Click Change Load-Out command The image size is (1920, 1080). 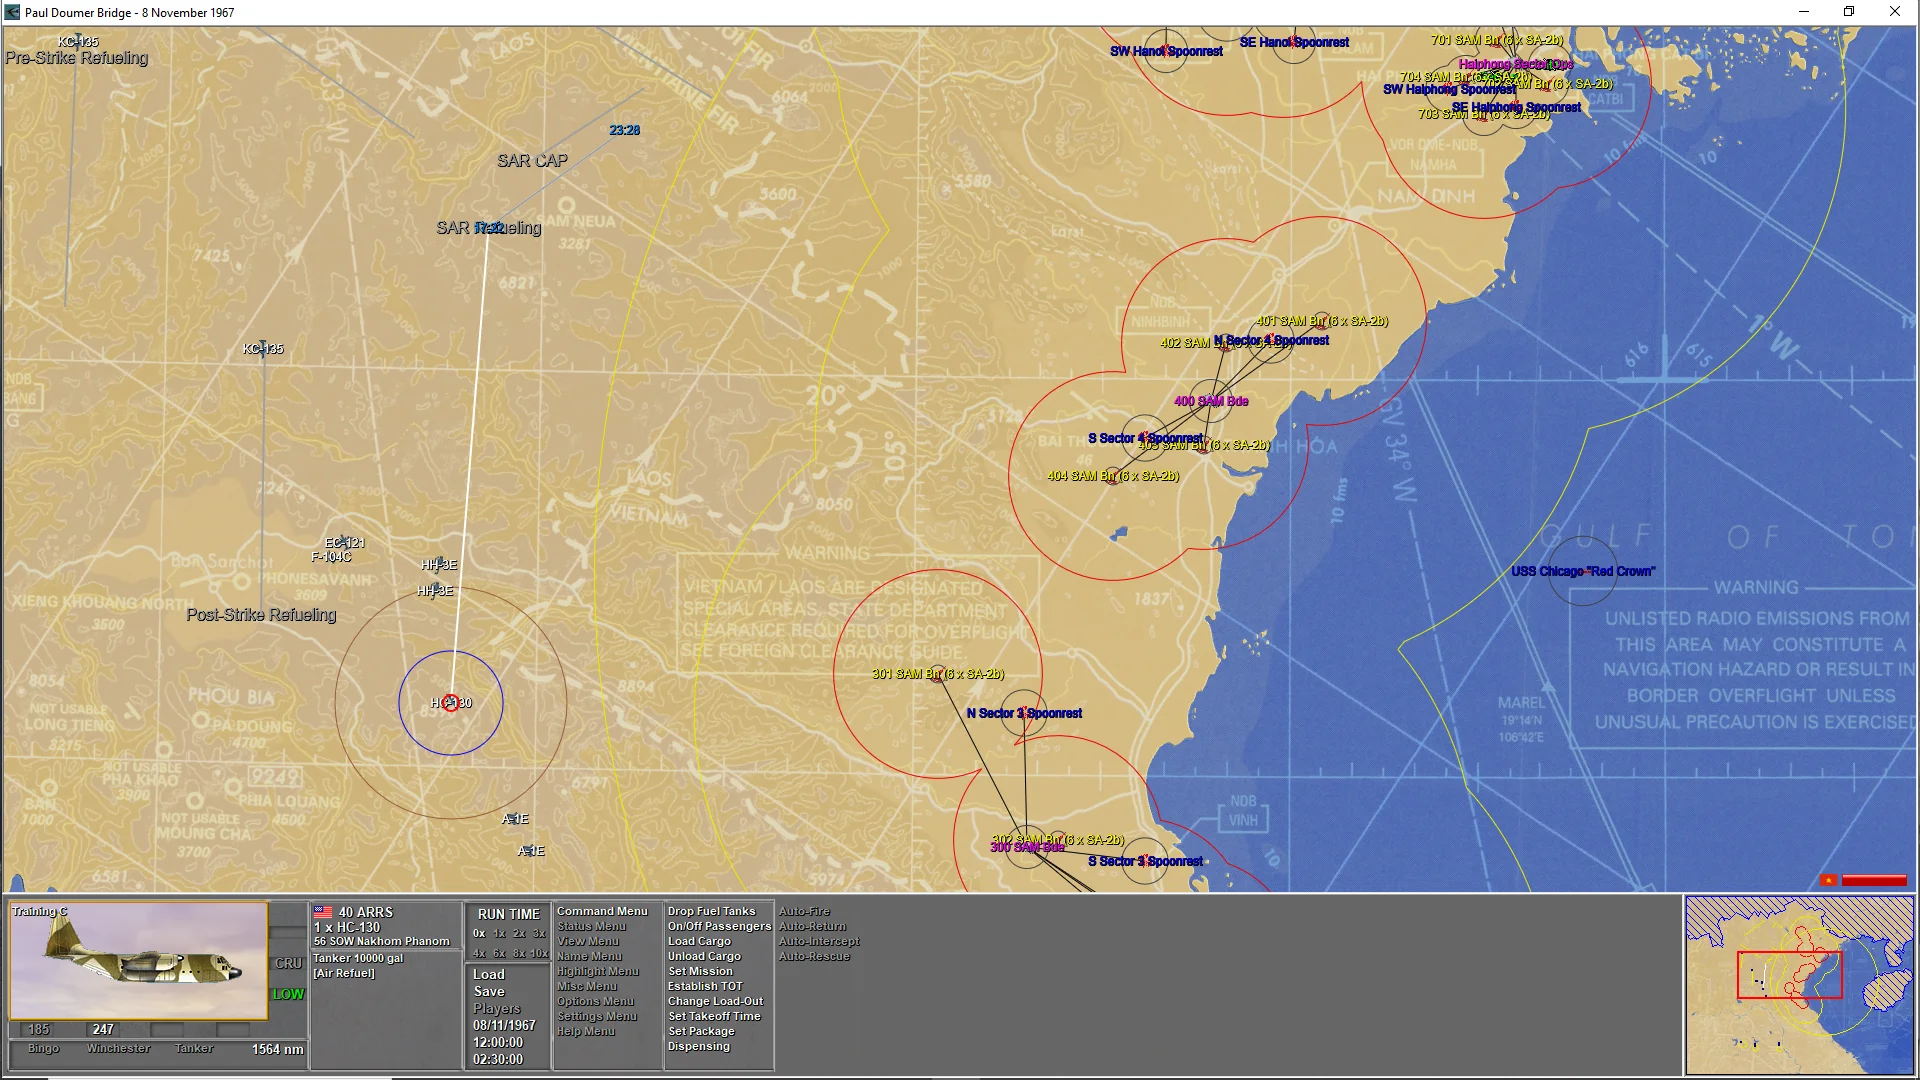[715, 1001]
